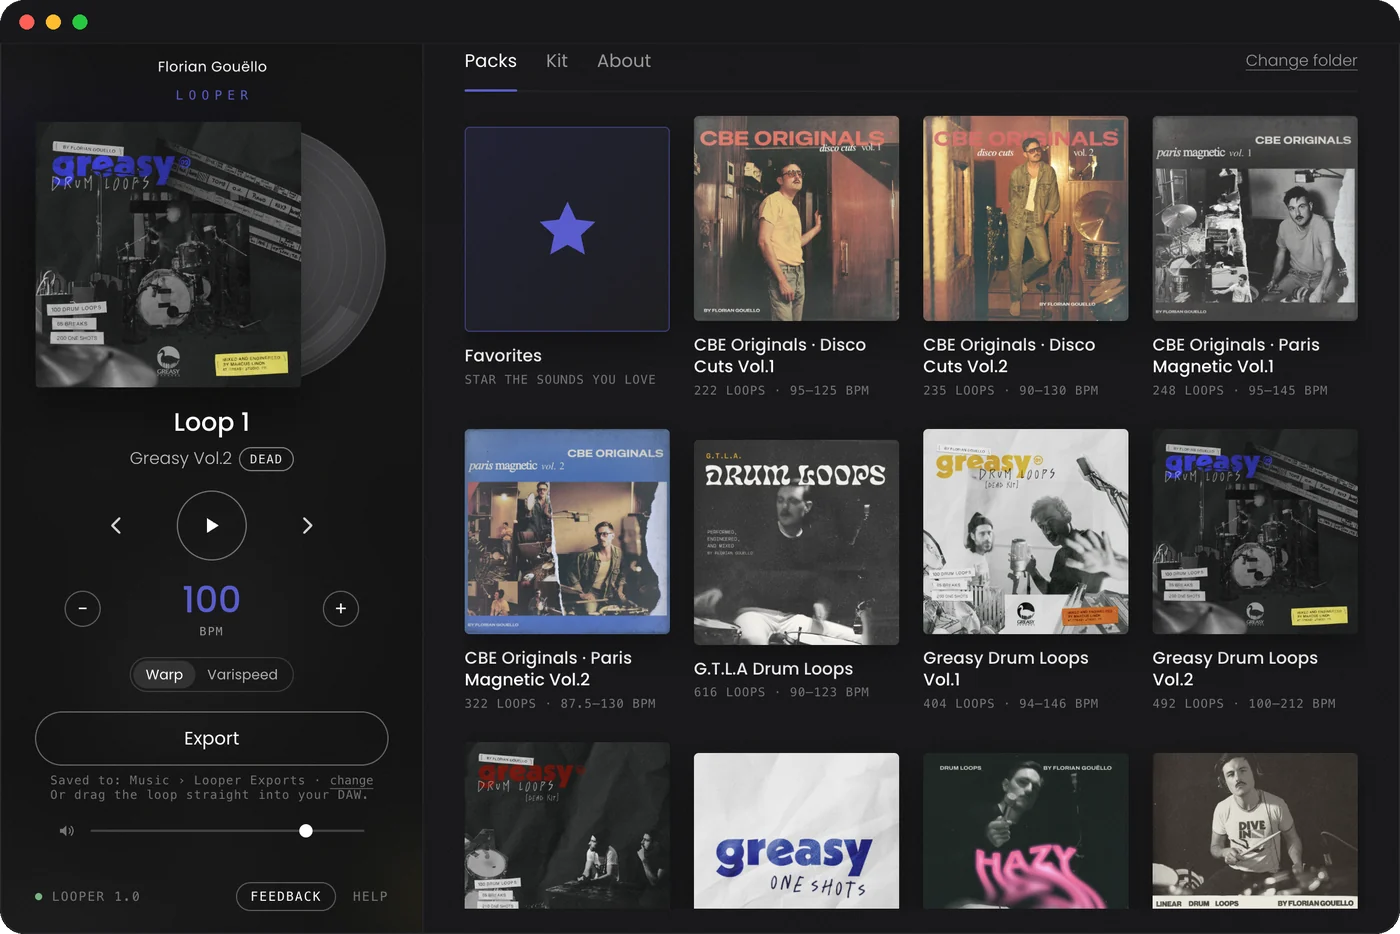Image resolution: width=1400 pixels, height=934 pixels.
Task: Click the HELP link
Action: pyautogui.click(x=370, y=897)
